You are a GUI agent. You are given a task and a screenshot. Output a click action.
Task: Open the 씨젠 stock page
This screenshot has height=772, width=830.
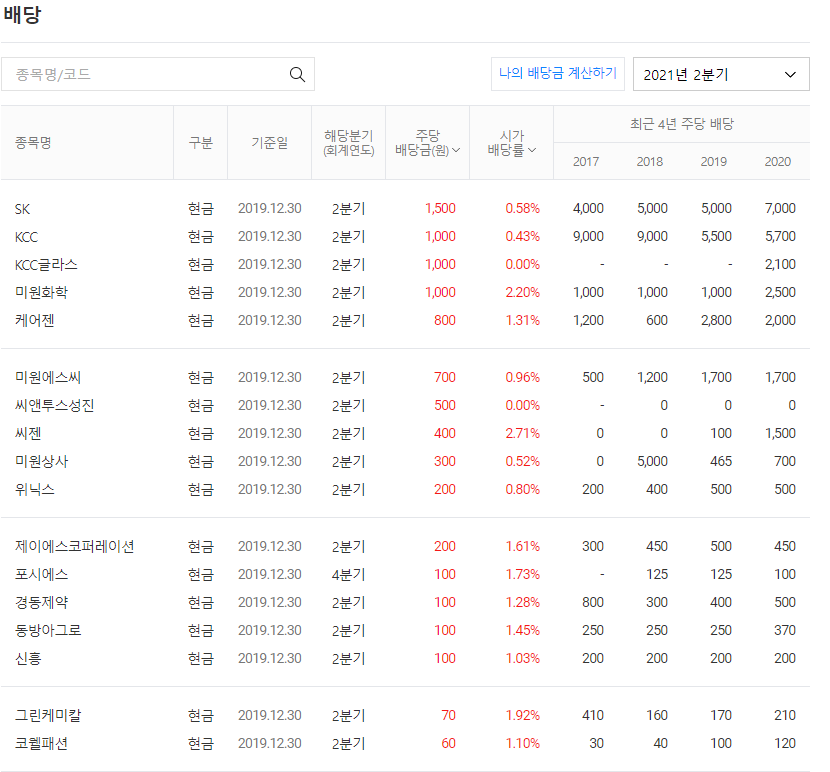[28, 433]
